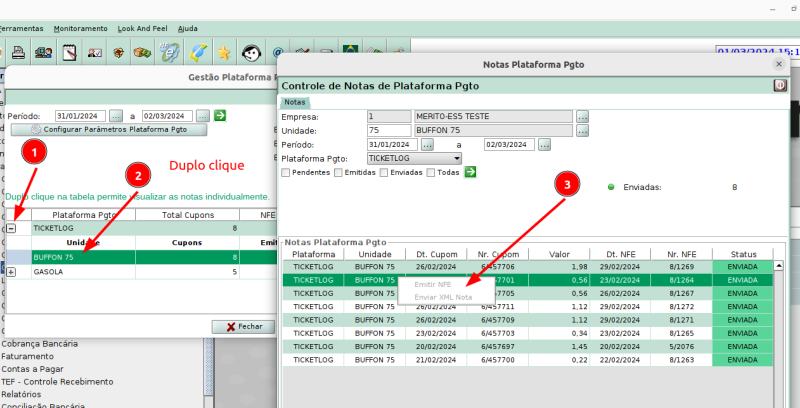
Task: Click the printer icon in the toolbar
Action: [18, 51]
